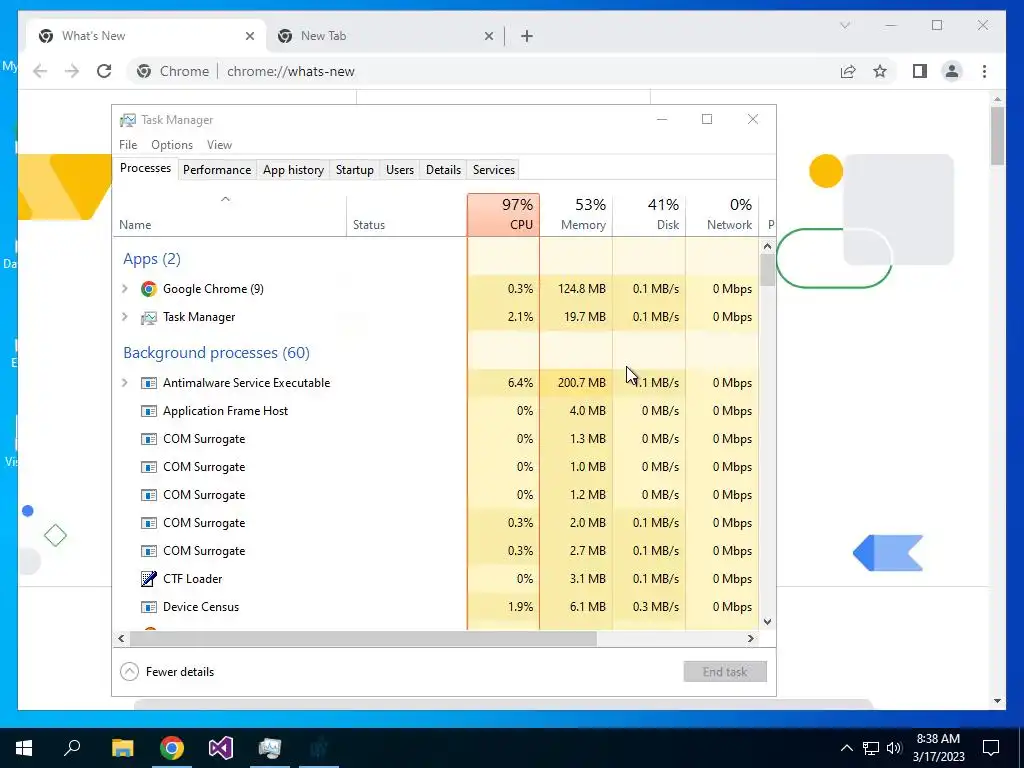The width and height of the screenshot is (1024, 768).
Task: Switch to the App history tab
Action: tap(293, 170)
